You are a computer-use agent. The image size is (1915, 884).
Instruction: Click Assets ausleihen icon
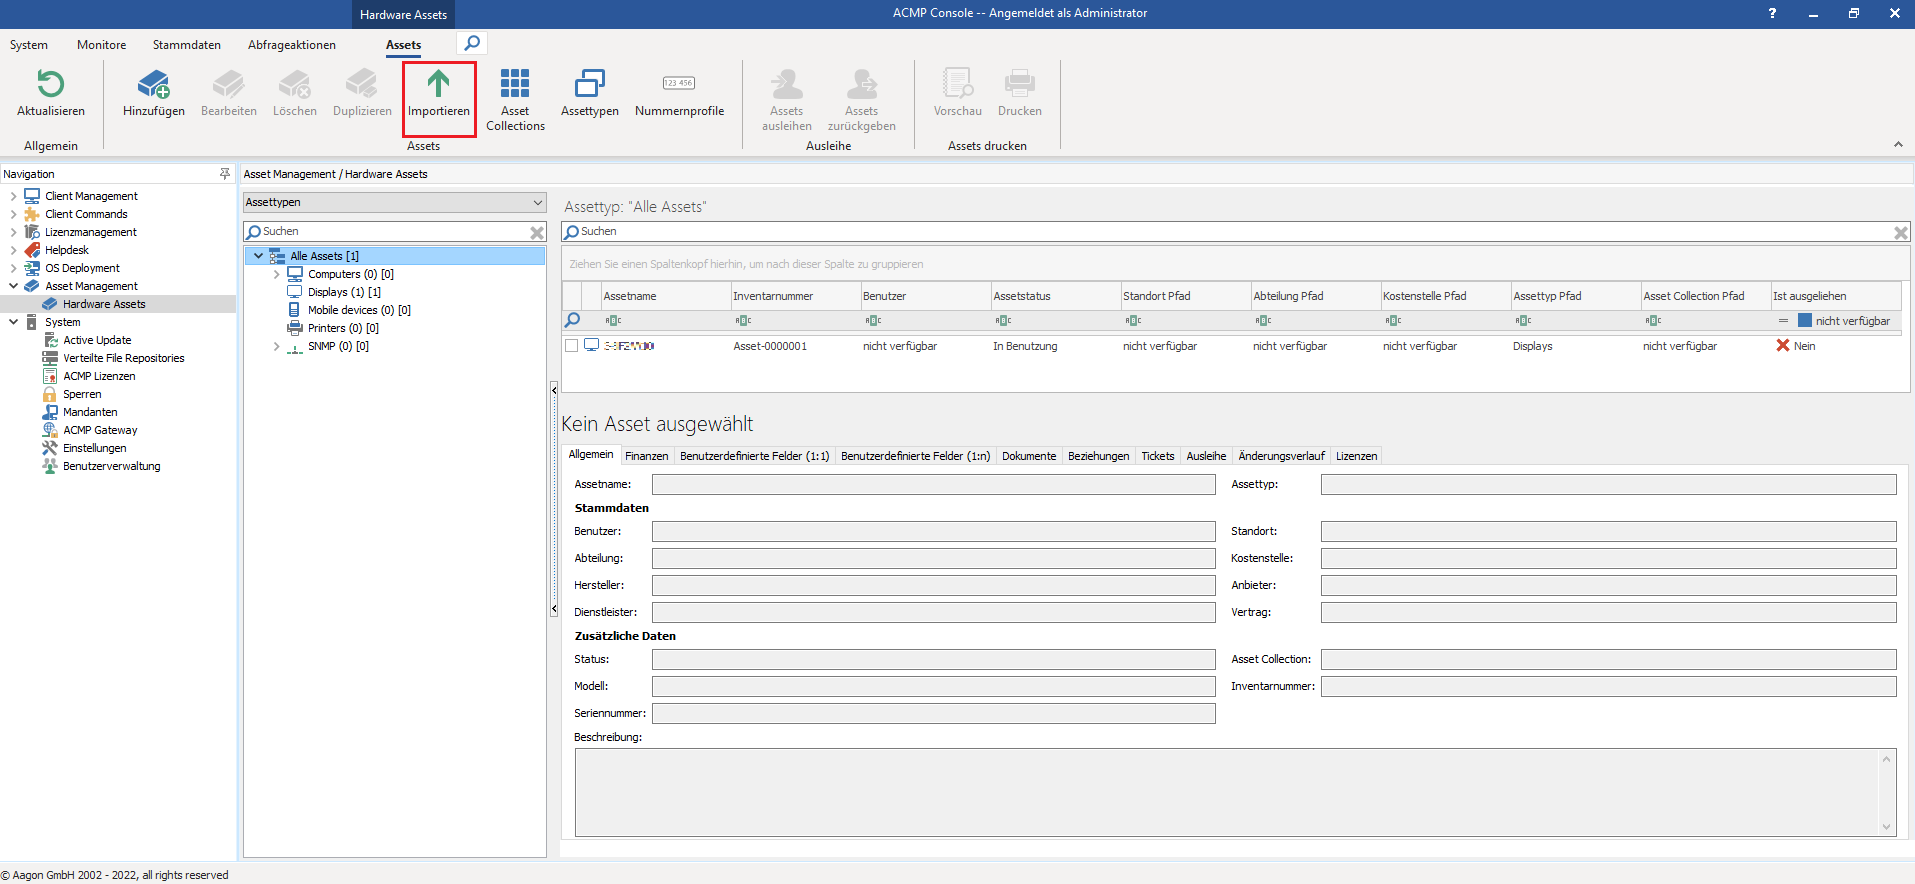pyautogui.click(x=787, y=83)
